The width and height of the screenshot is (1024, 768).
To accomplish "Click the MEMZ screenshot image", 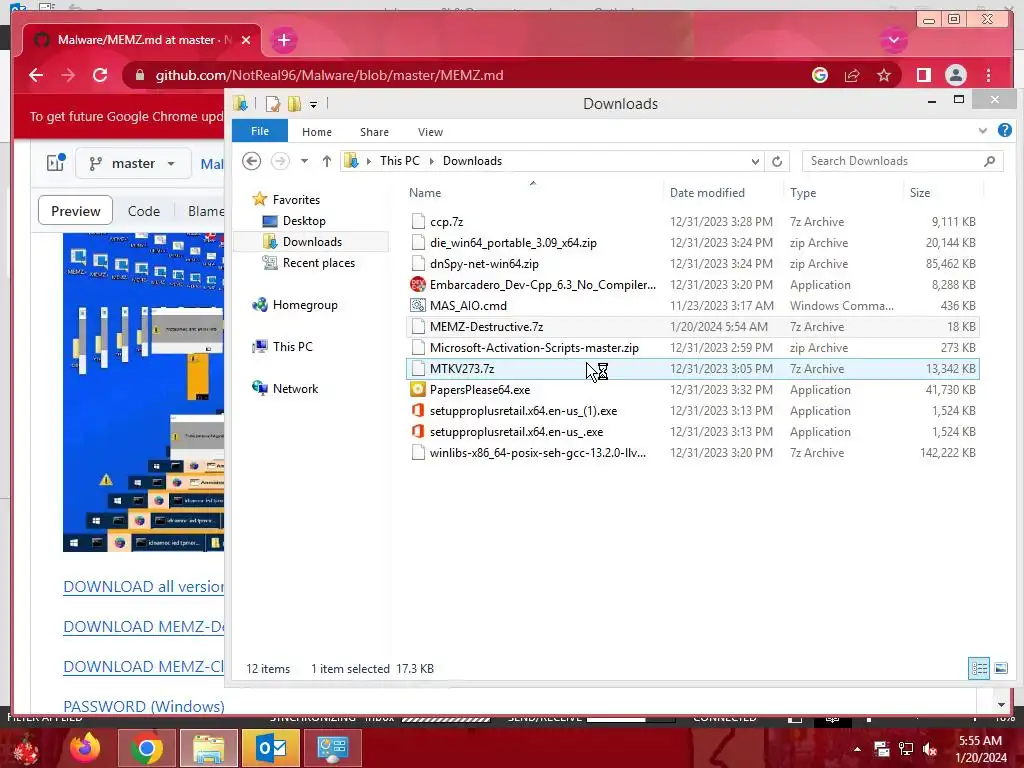I will (x=144, y=392).
